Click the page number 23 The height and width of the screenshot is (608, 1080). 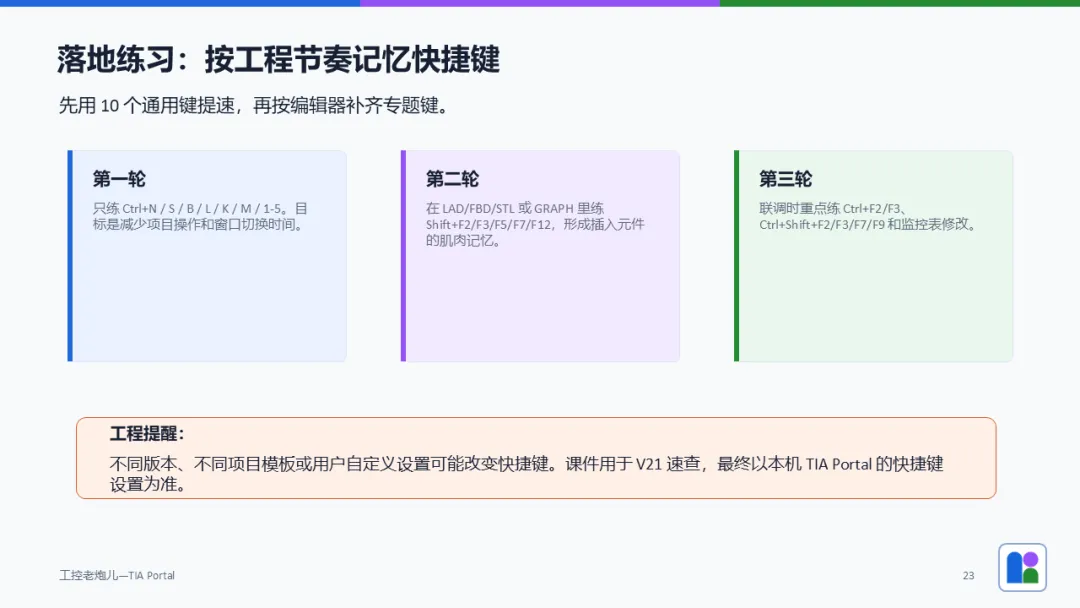pyautogui.click(x=968, y=576)
